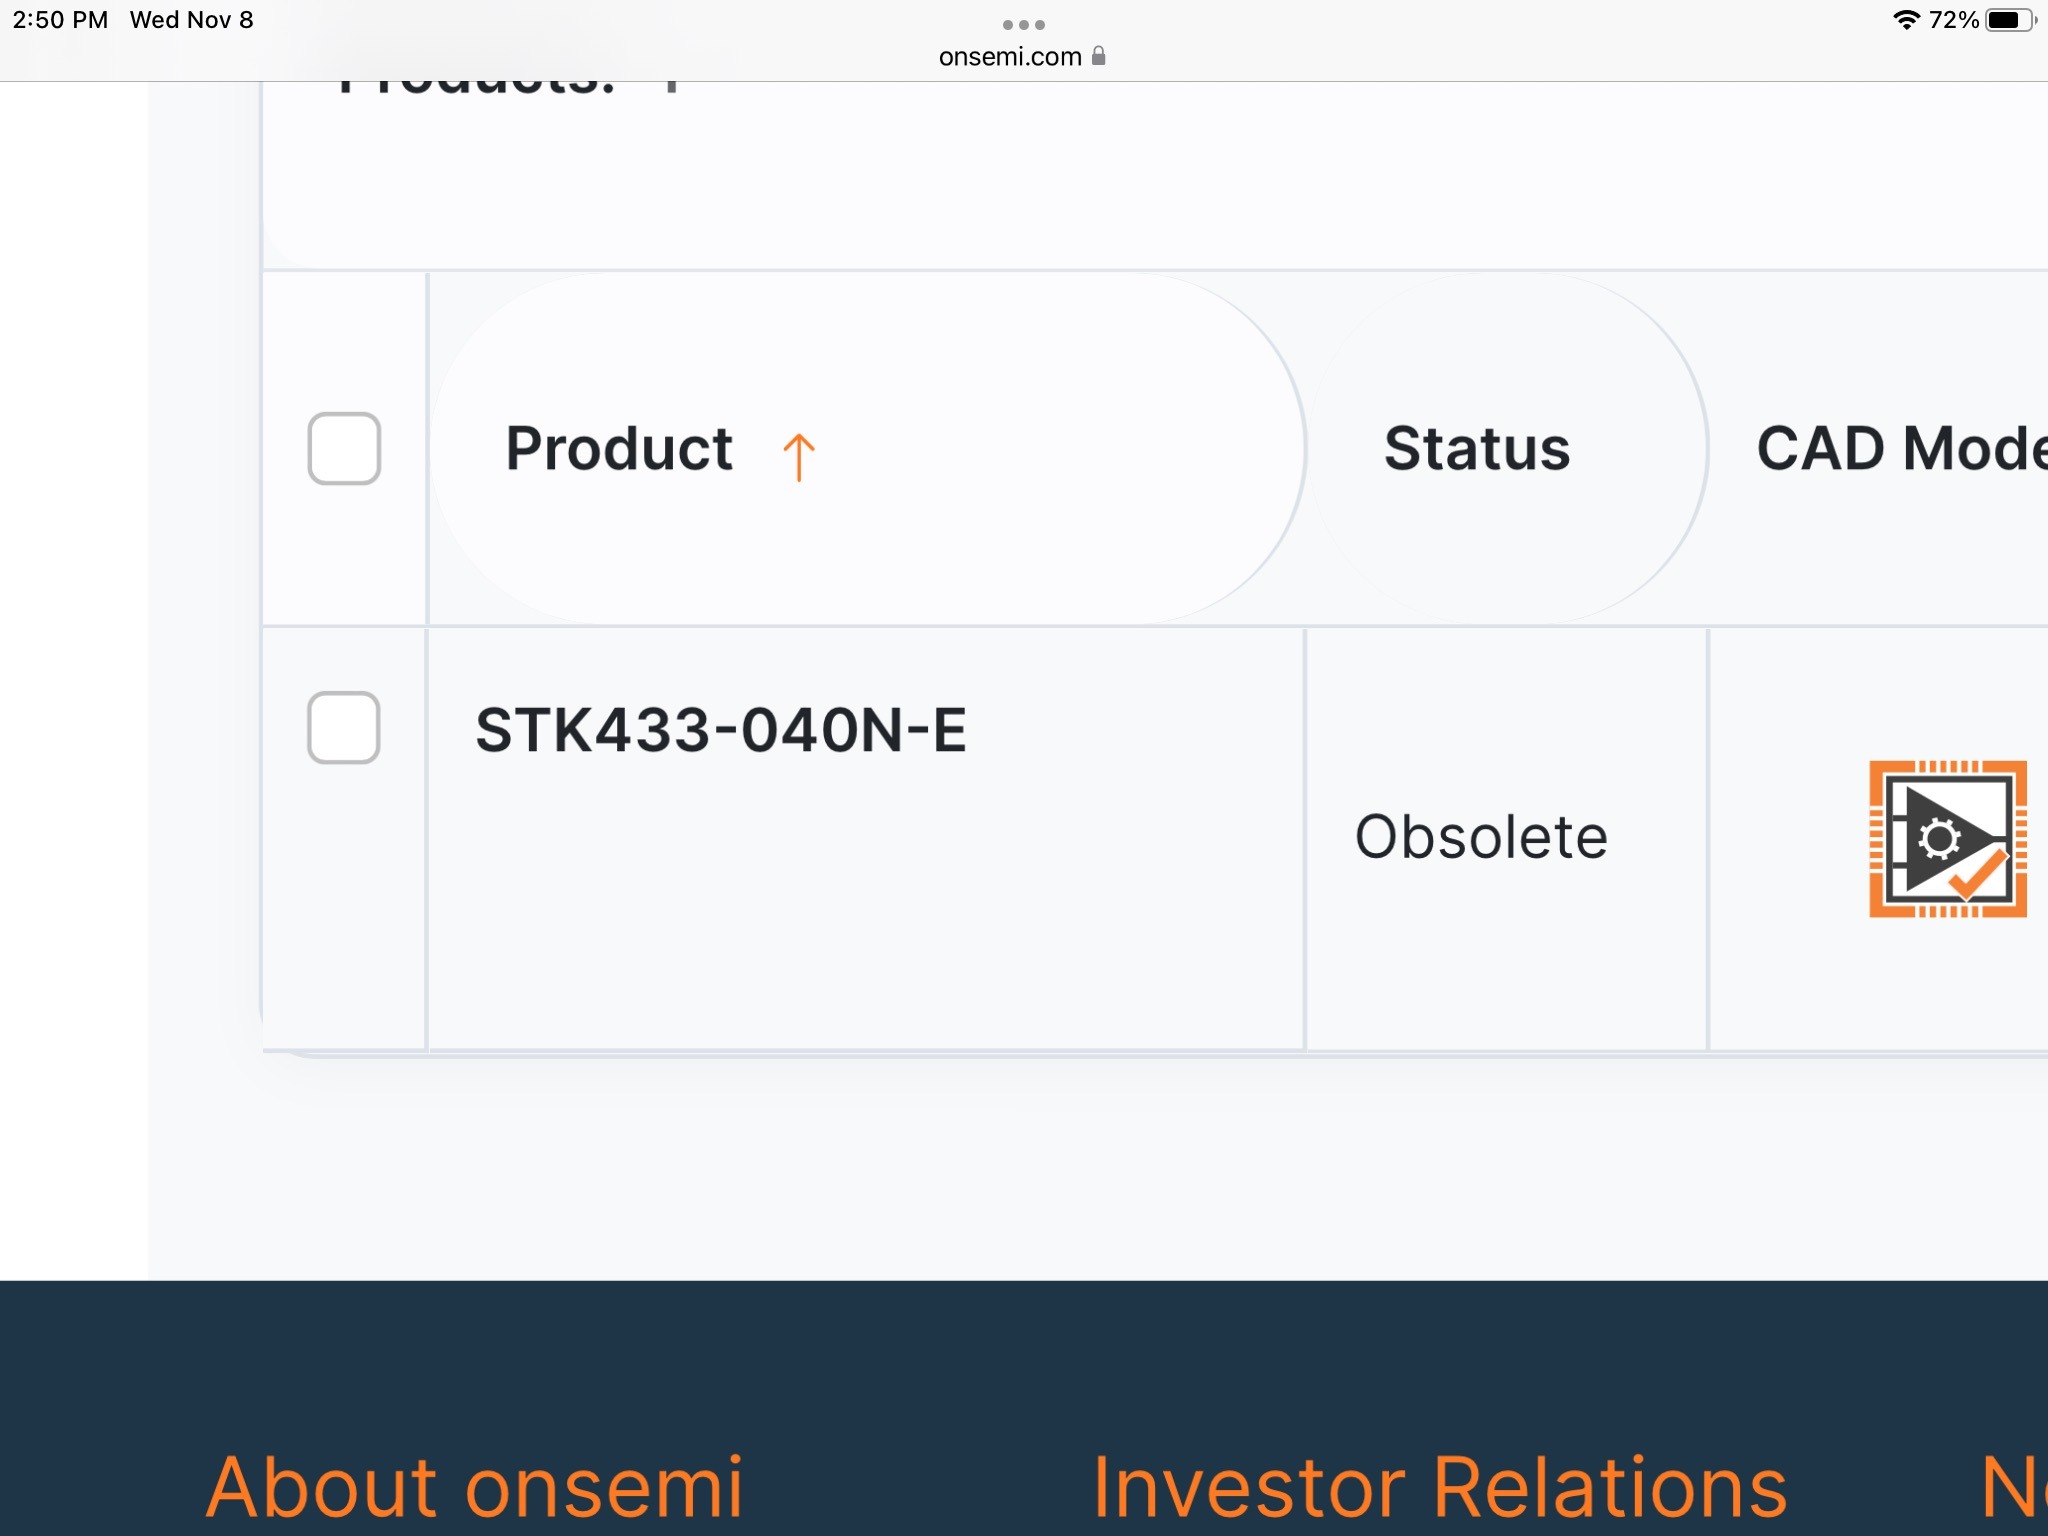Tap the three-dot multitasking icon
Screen dimensions: 2048x1536
click(x=1024, y=24)
